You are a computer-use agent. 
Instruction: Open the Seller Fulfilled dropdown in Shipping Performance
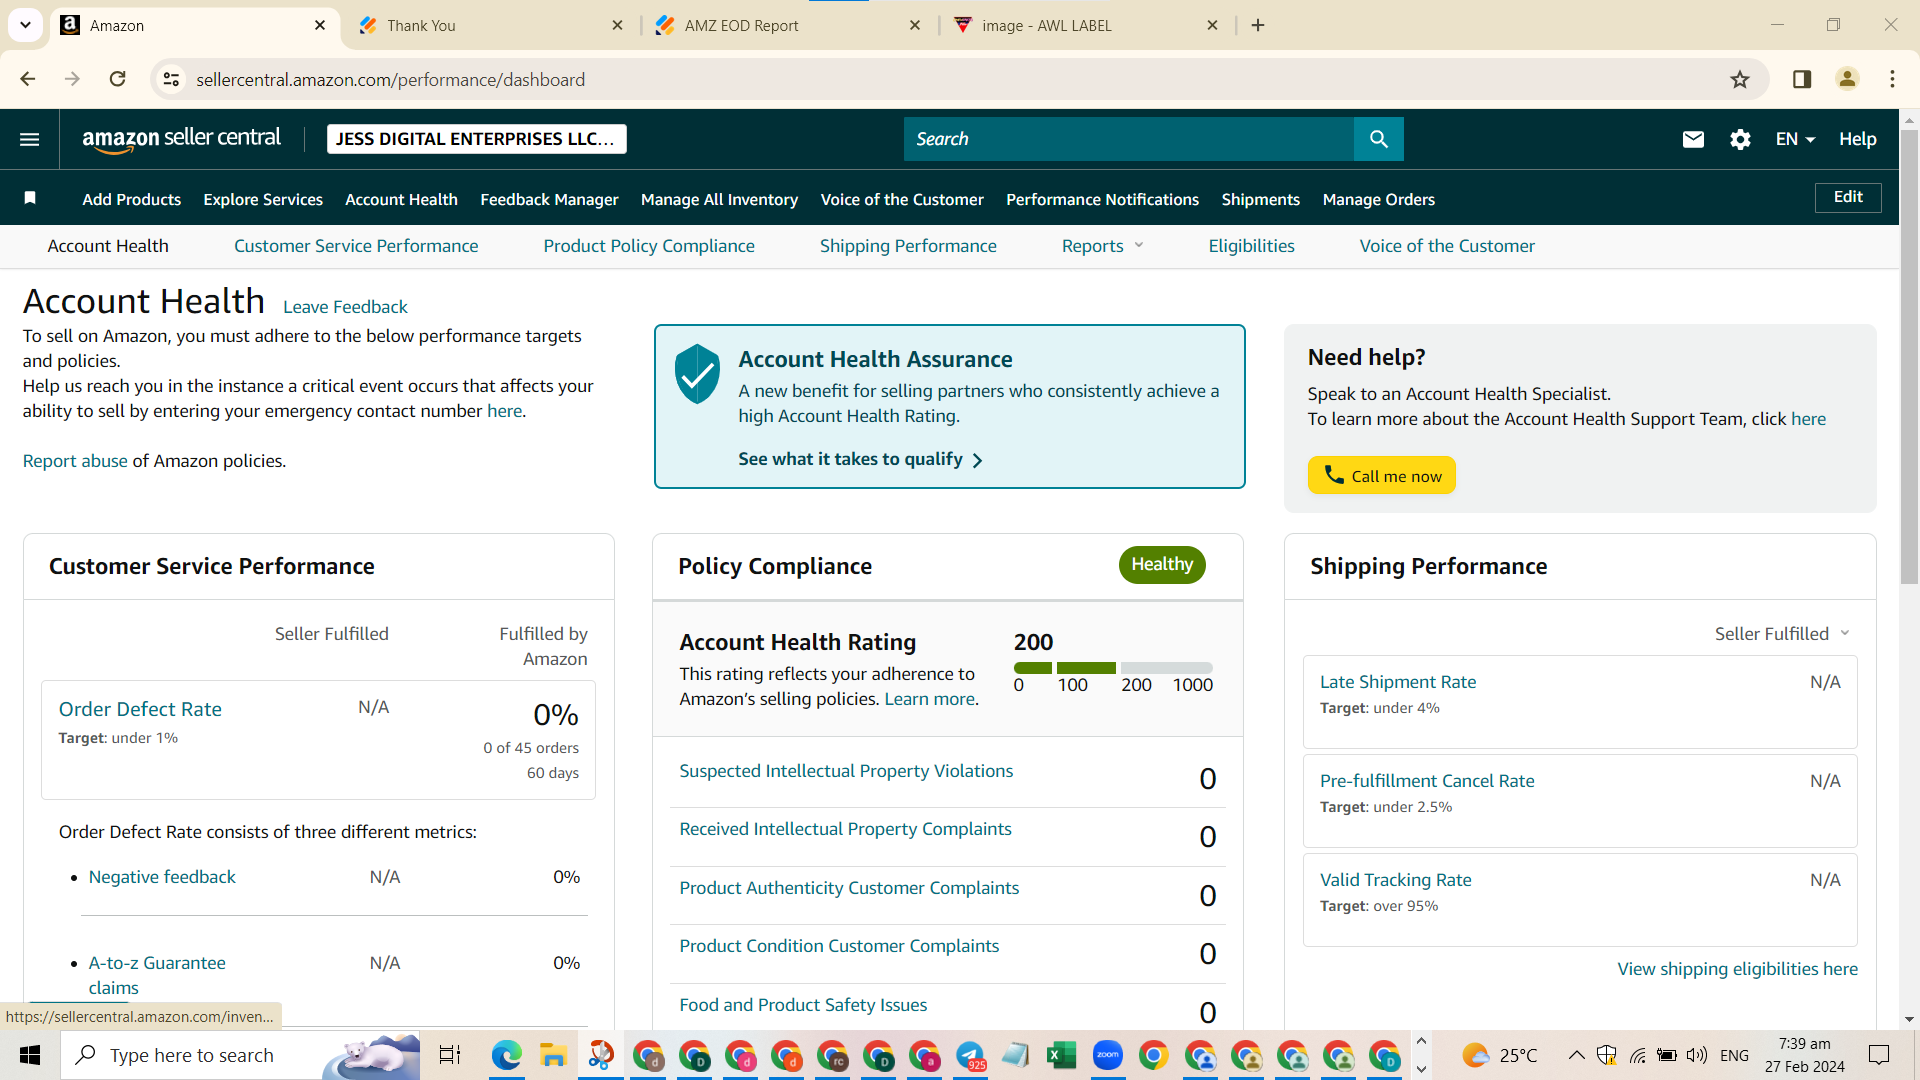[x=1782, y=634]
